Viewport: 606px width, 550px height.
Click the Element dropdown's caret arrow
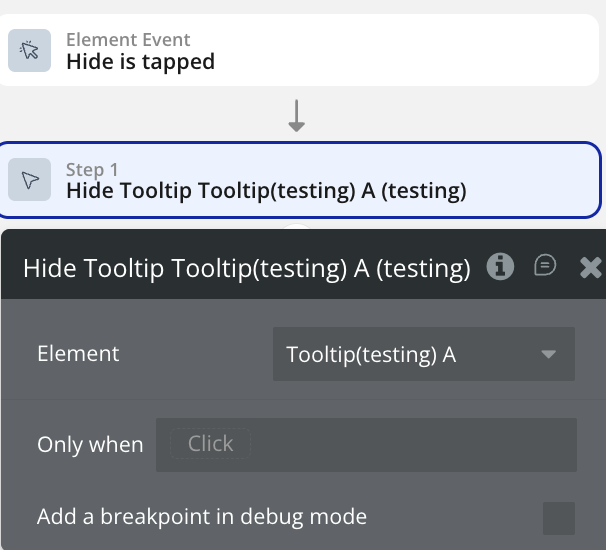tap(548, 354)
